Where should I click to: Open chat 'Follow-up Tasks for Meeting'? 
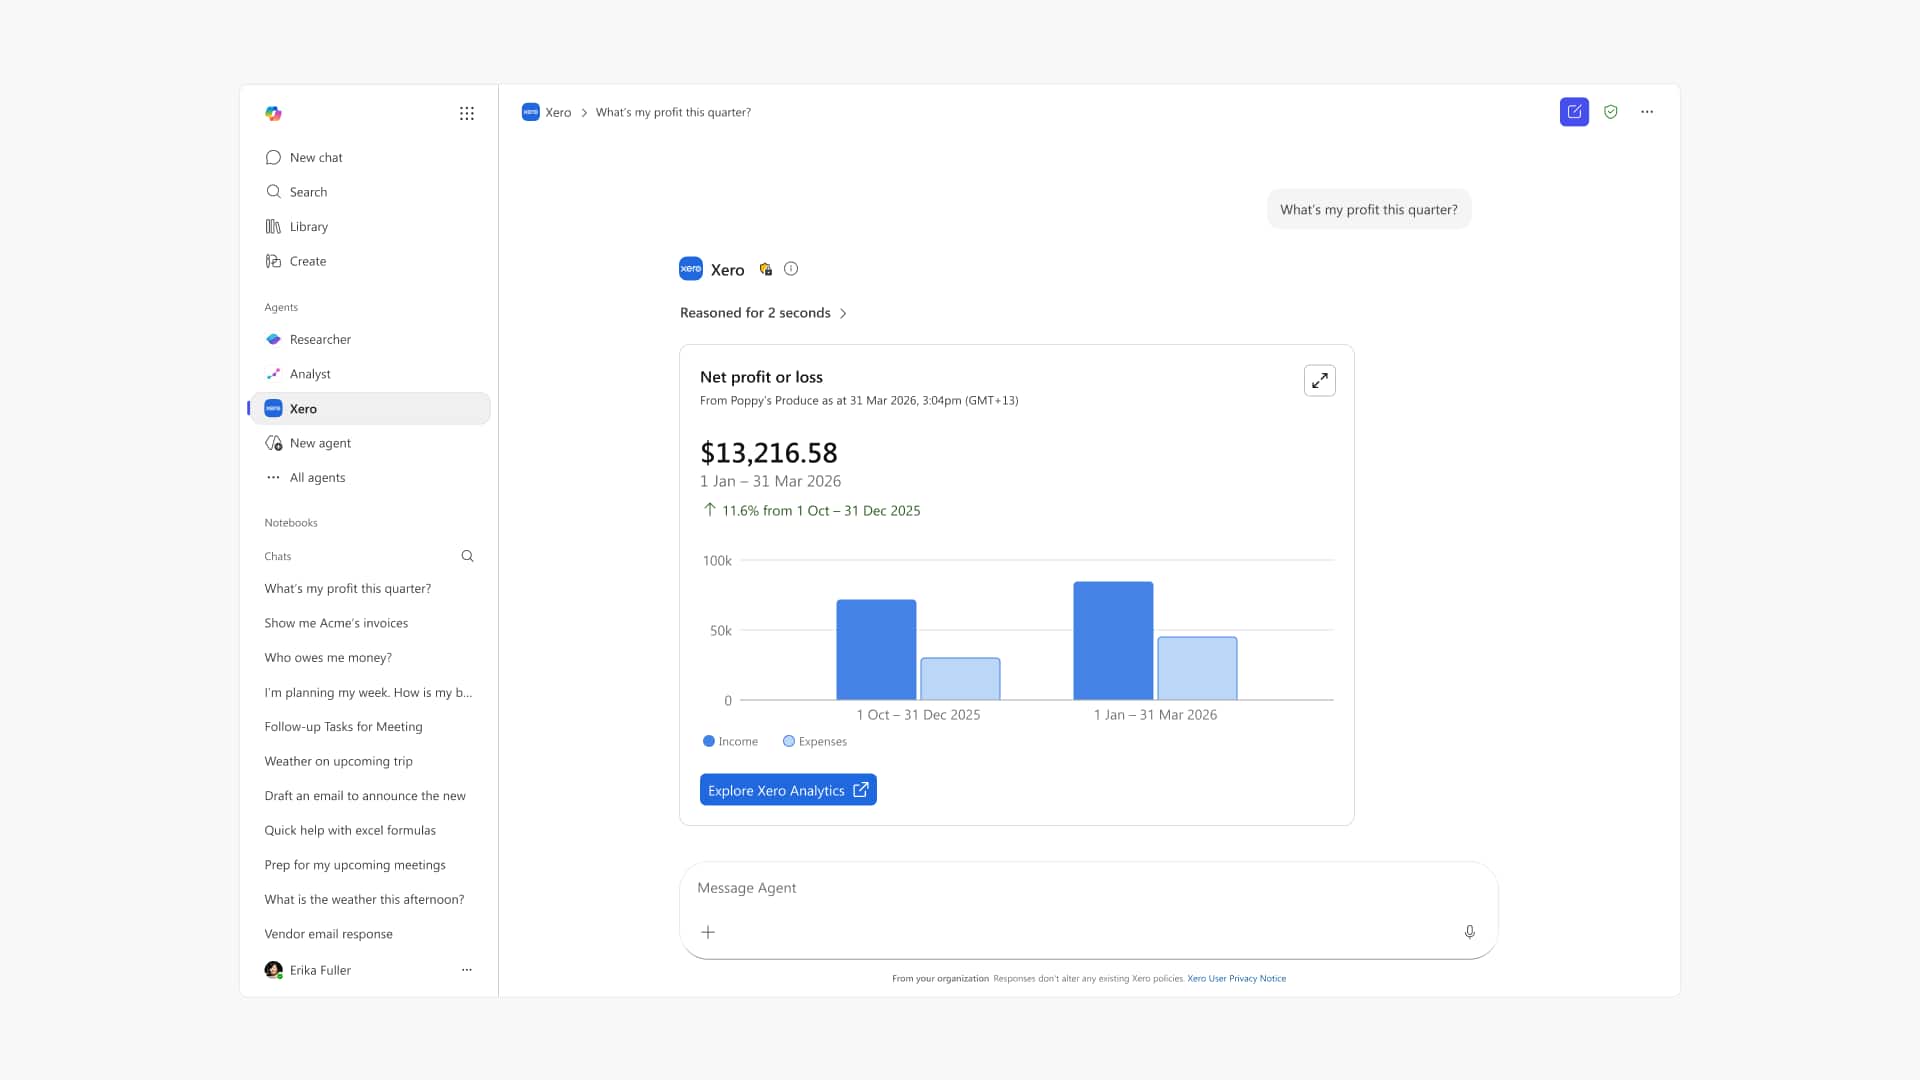343,727
